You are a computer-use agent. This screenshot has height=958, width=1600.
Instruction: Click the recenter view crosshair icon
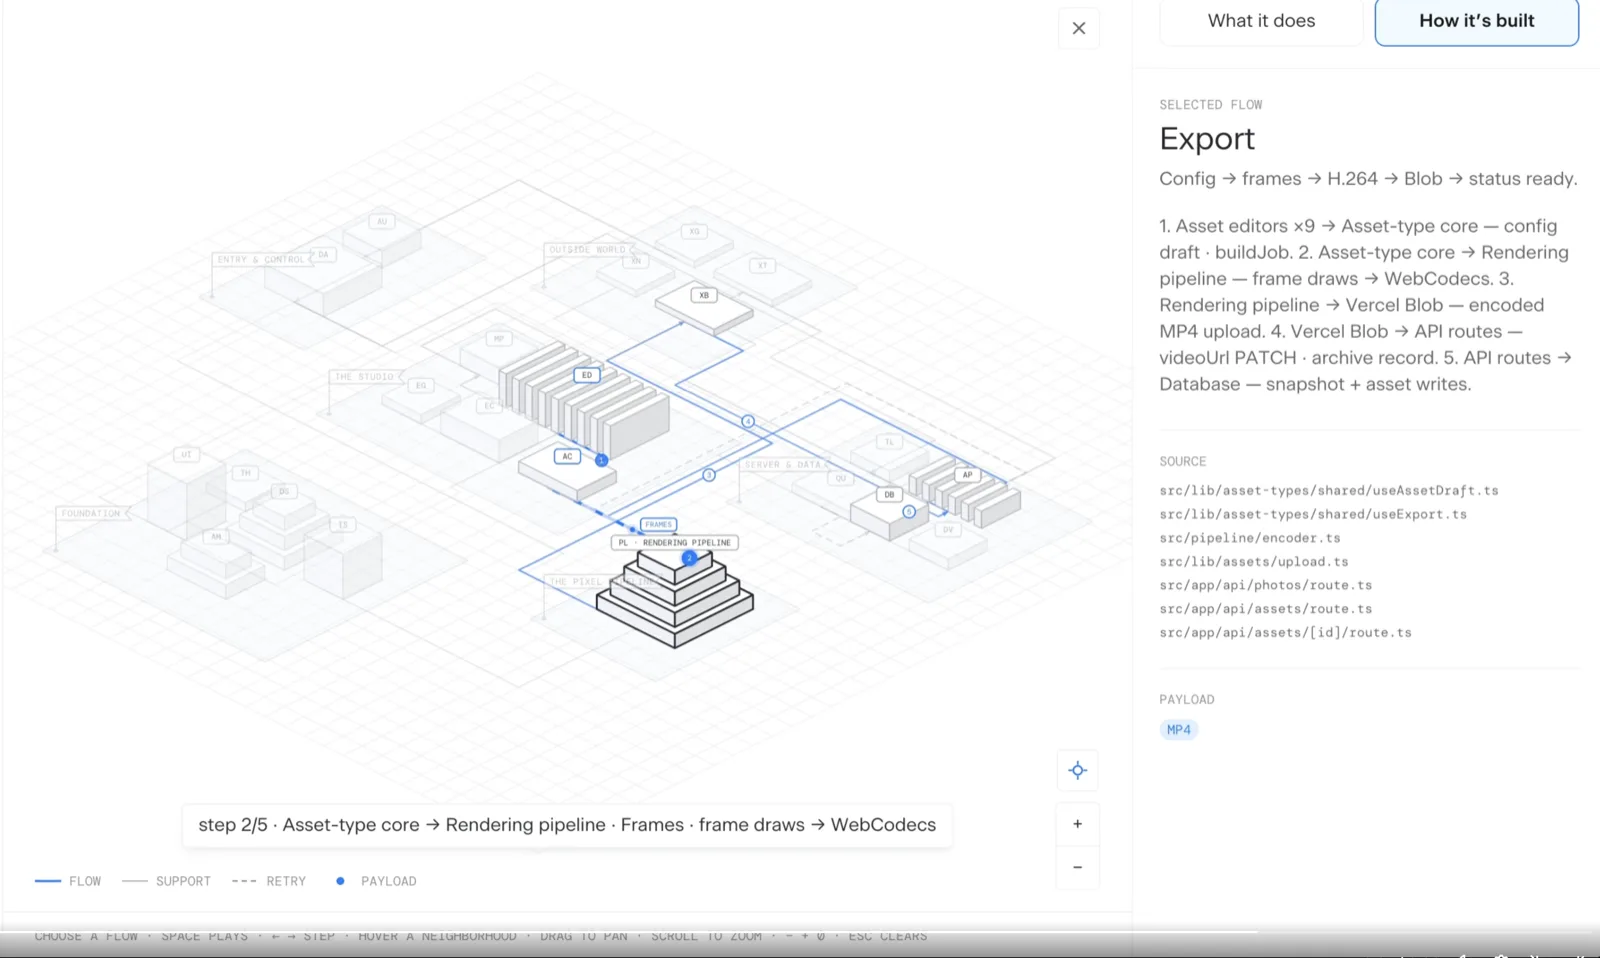[x=1077, y=770]
